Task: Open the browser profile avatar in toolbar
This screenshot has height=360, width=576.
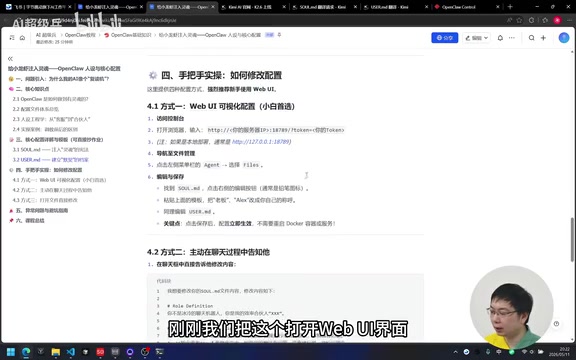Action: [558, 20]
